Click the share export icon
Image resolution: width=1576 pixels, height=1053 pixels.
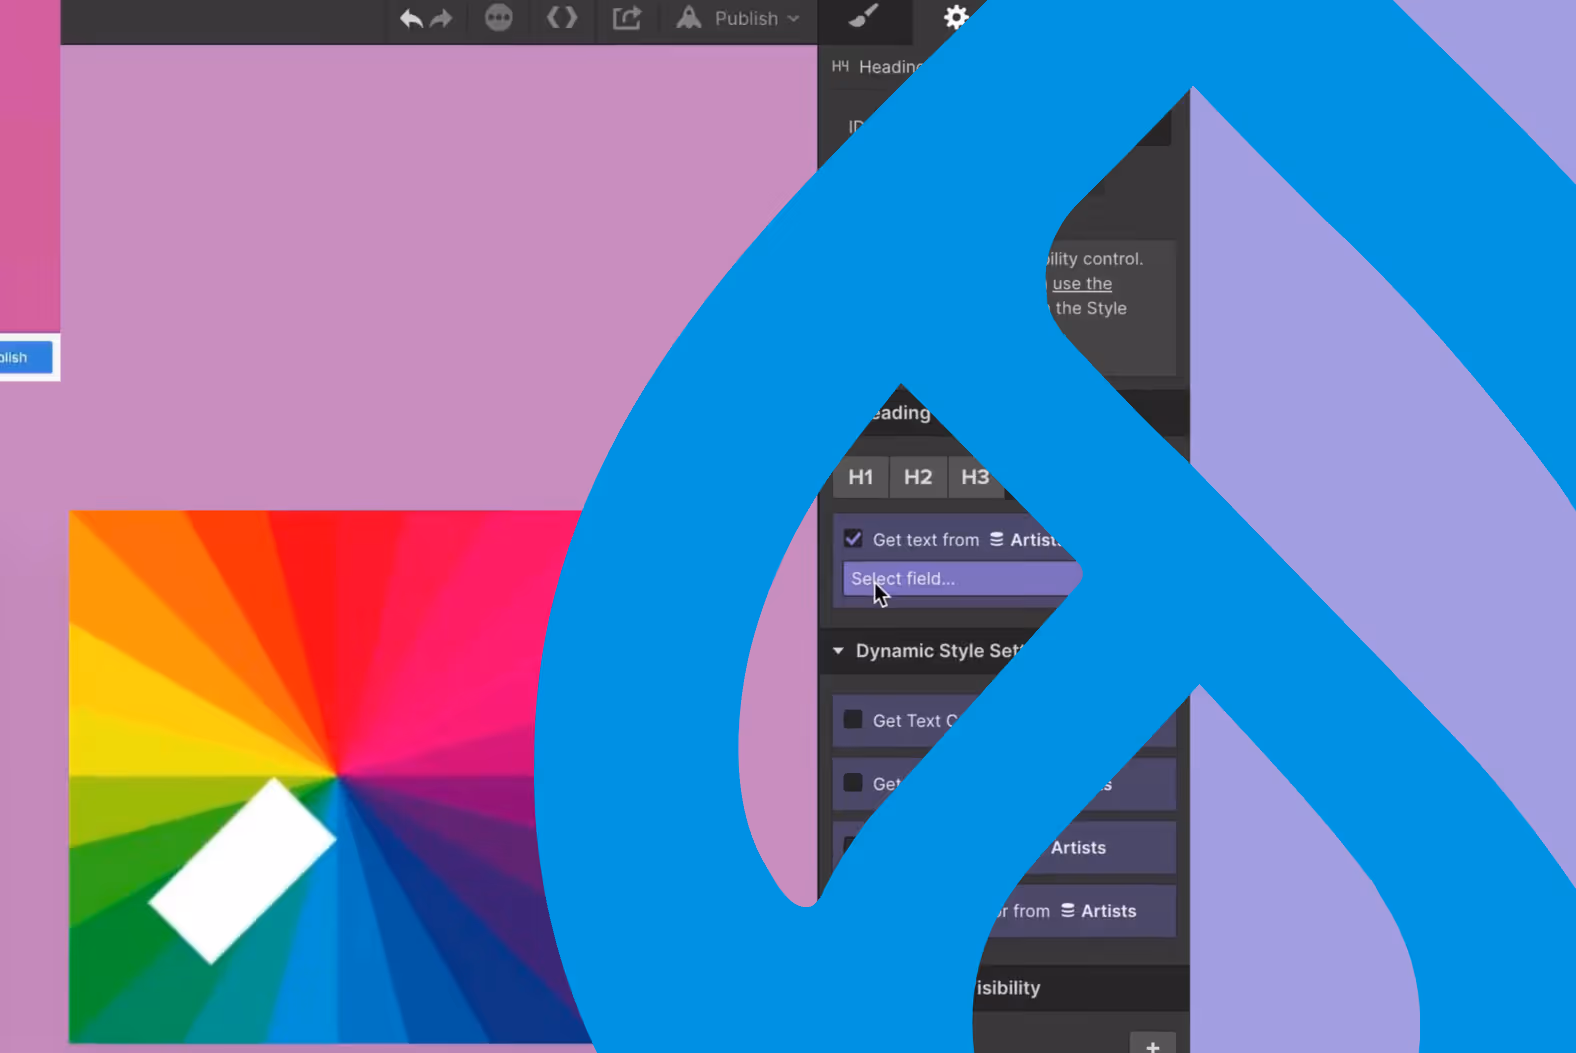point(627,18)
